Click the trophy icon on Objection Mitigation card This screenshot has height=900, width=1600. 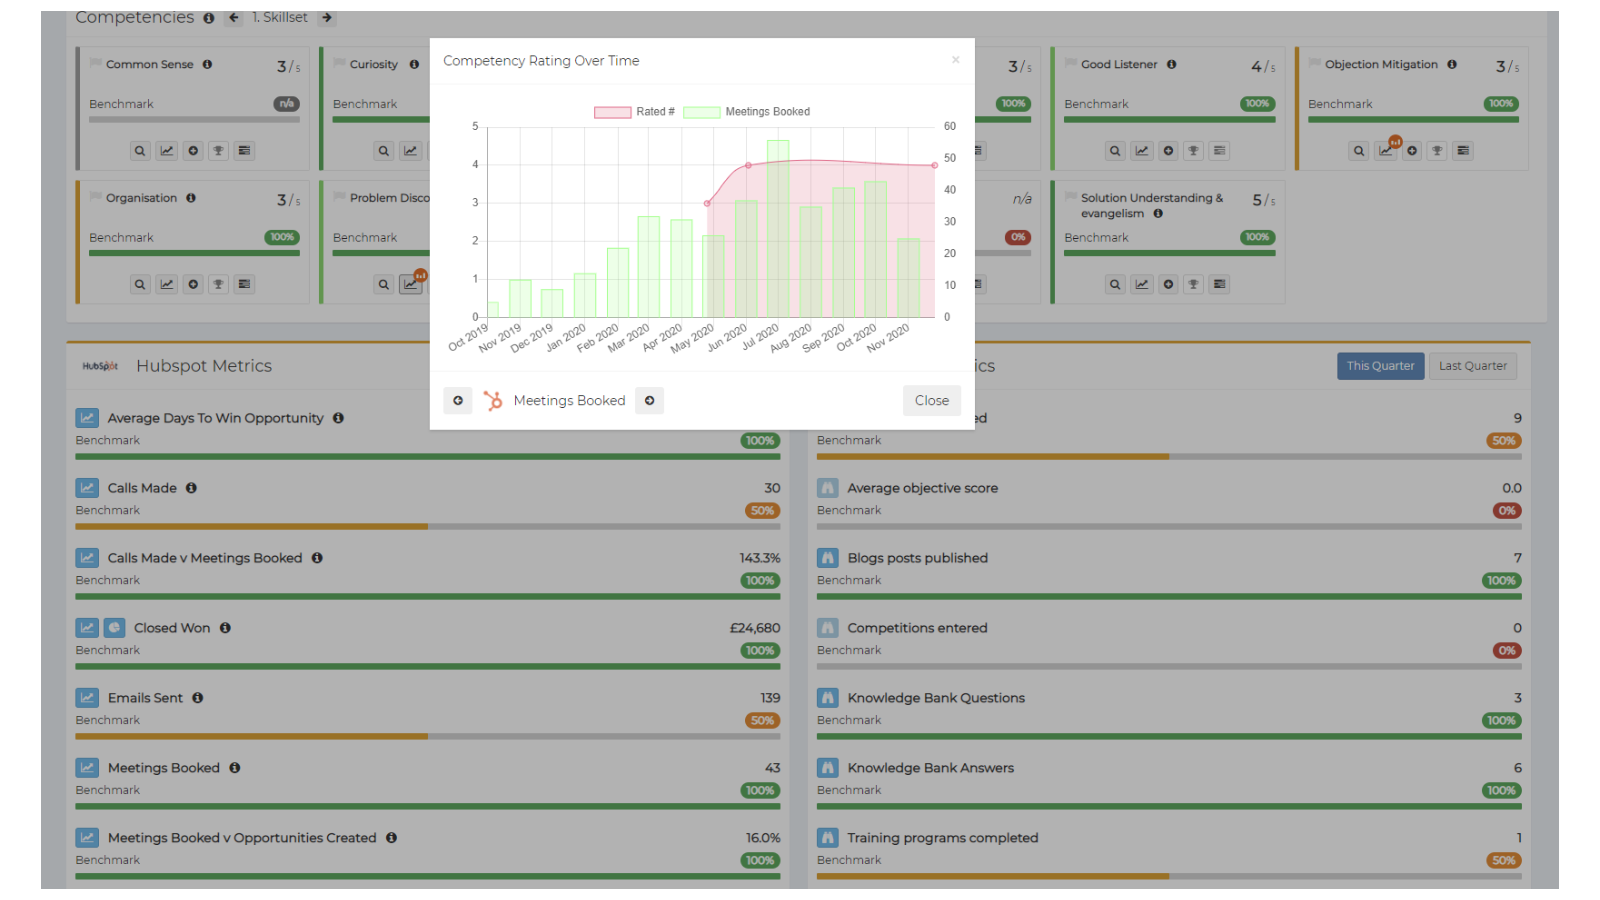coord(1437,151)
